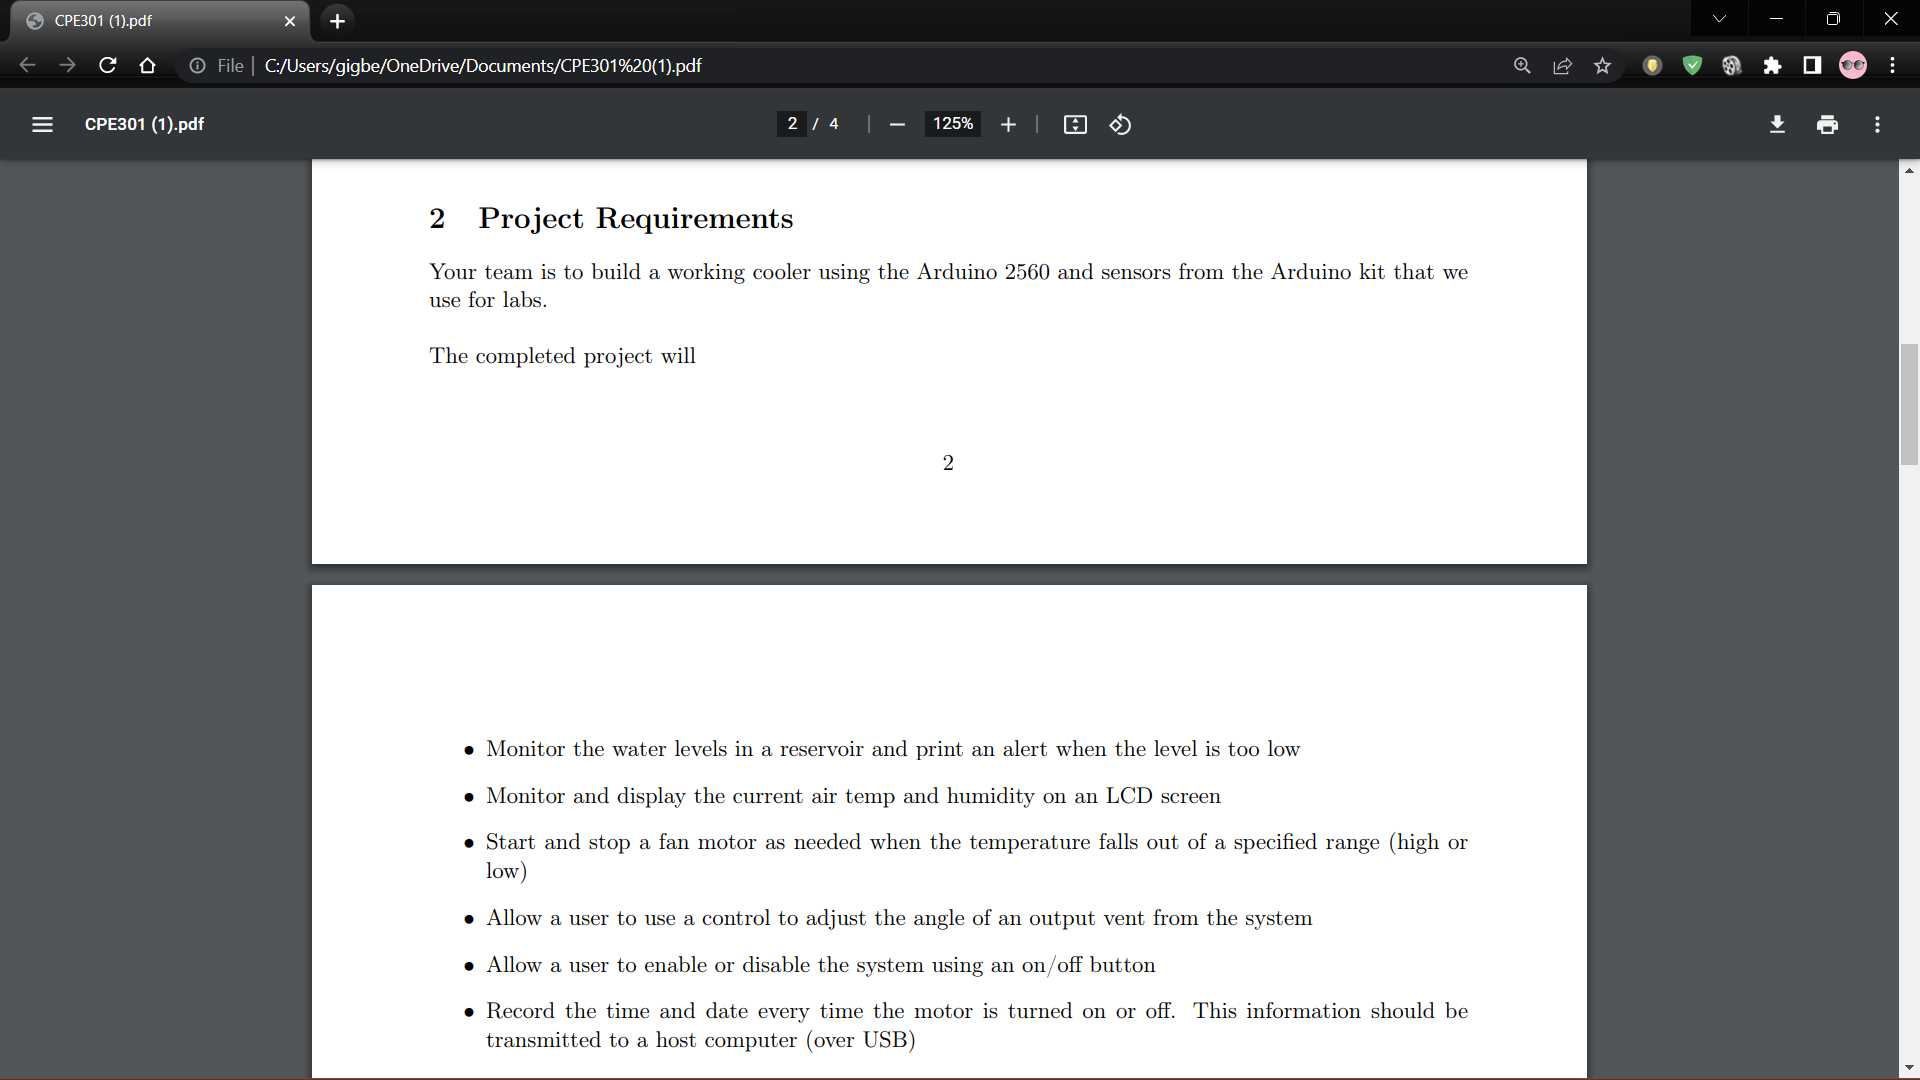
Task: Open the Chrome three-dot menu
Action: (1892, 66)
